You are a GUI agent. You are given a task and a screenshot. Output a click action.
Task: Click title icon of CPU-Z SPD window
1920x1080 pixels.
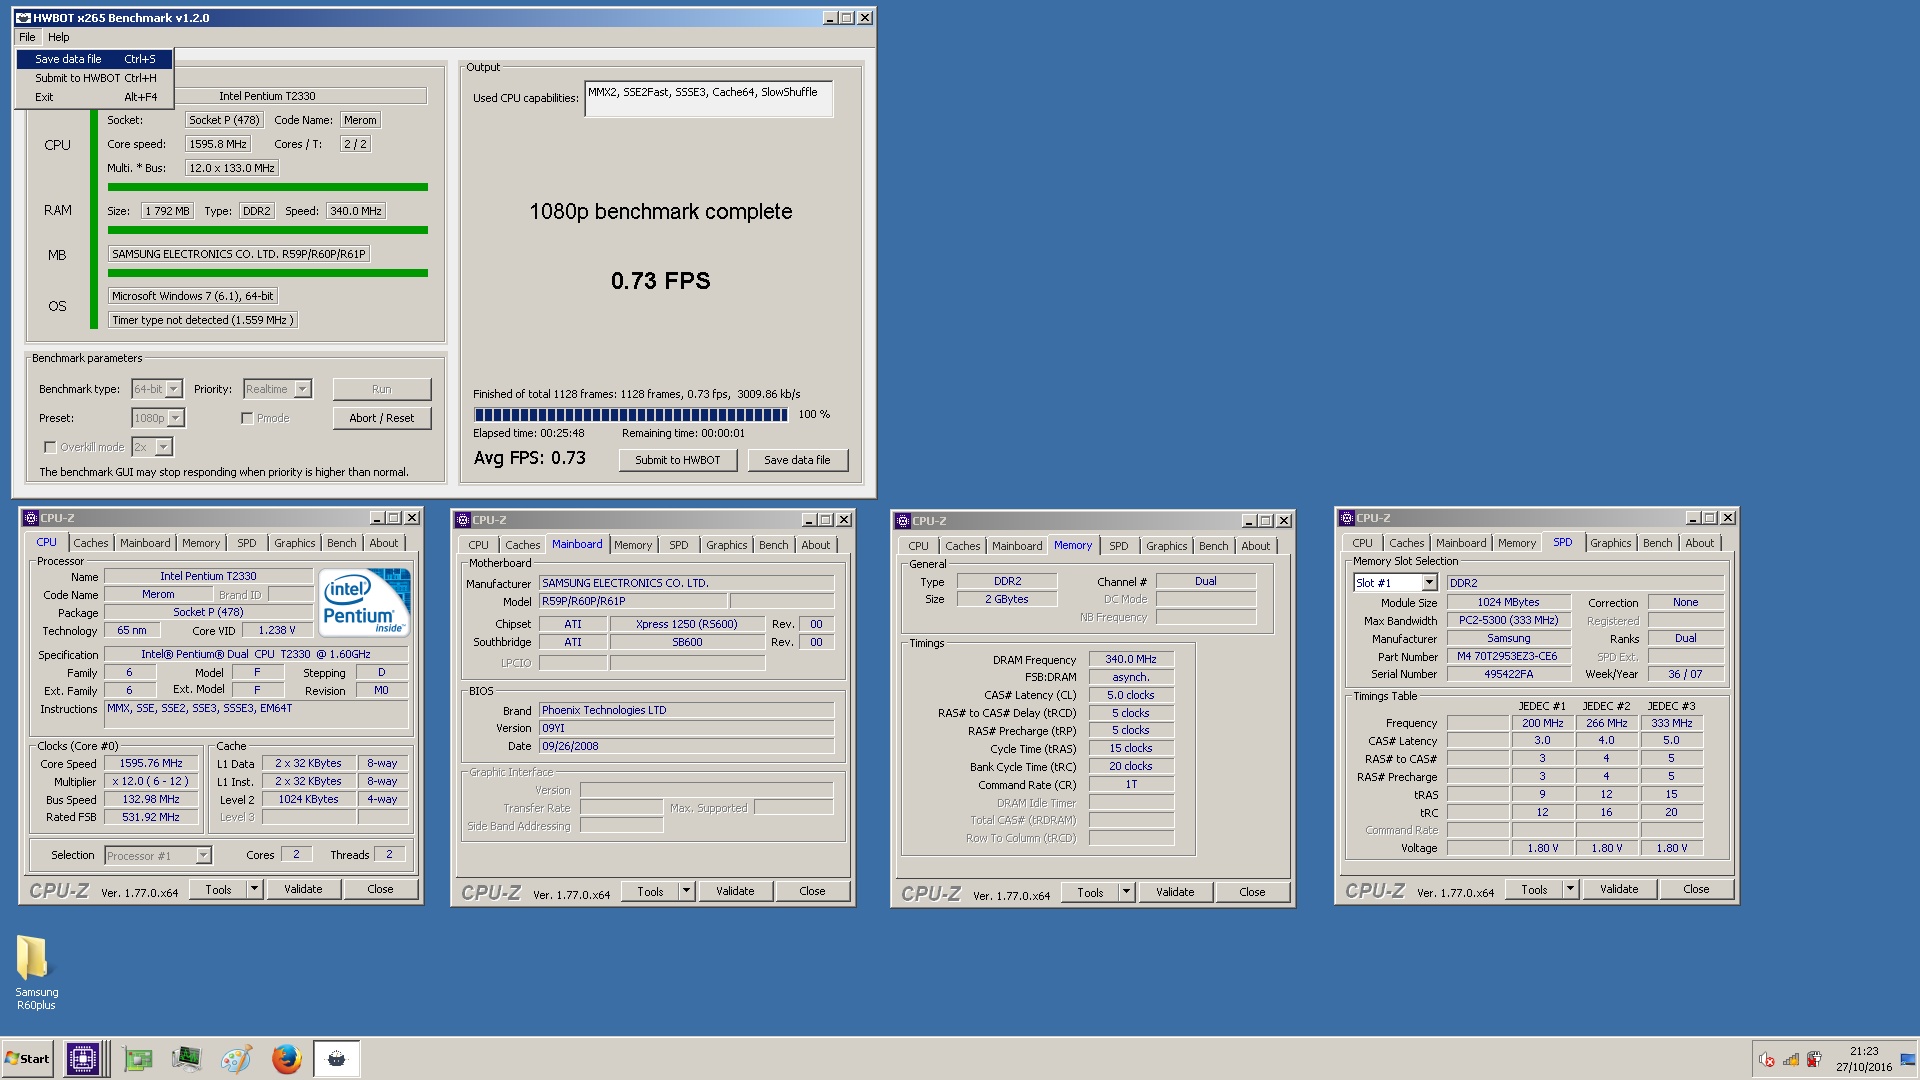click(x=1347, y=518)
